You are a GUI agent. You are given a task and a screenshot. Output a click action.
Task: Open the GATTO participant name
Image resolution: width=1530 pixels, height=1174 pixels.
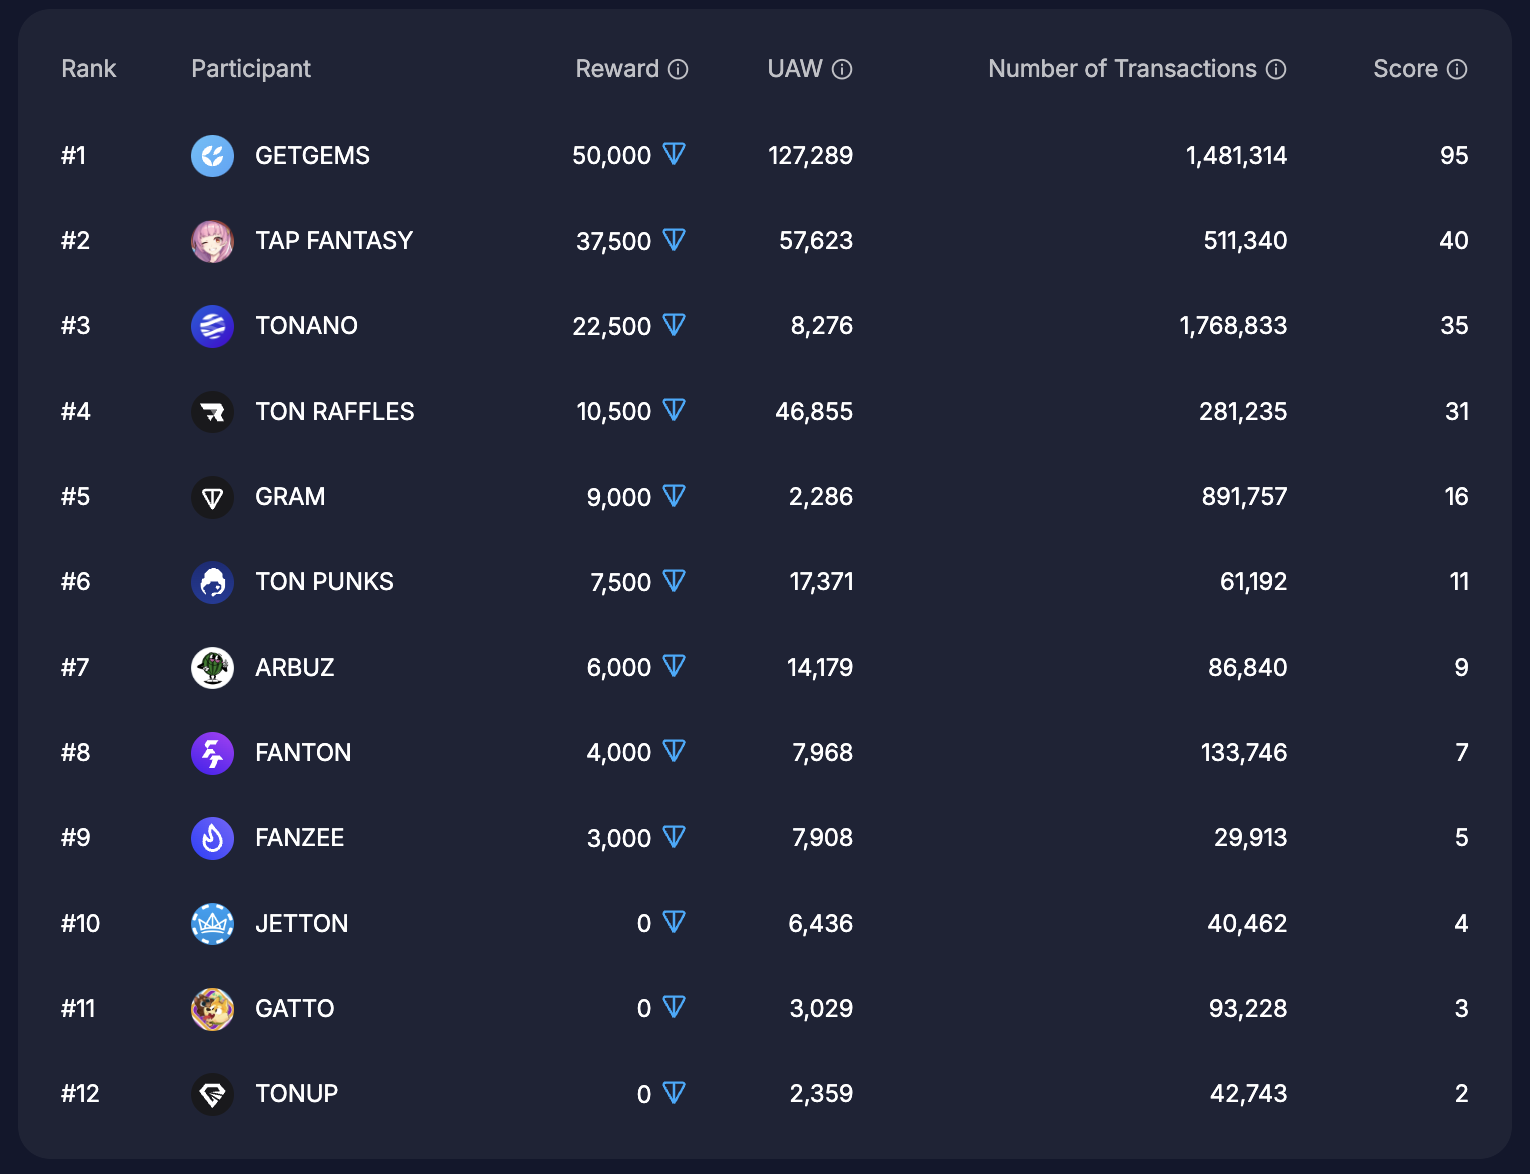pos(295,1008)
